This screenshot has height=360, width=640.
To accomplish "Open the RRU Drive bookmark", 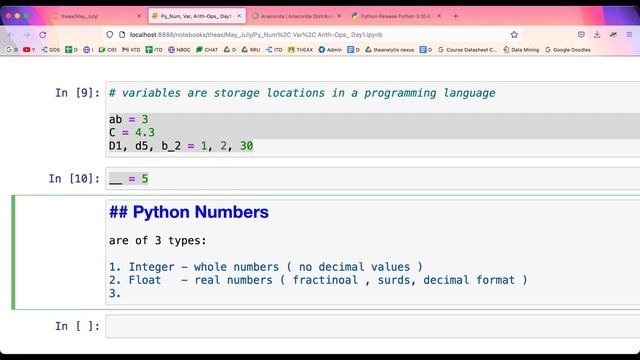I will tap(251, 50).
